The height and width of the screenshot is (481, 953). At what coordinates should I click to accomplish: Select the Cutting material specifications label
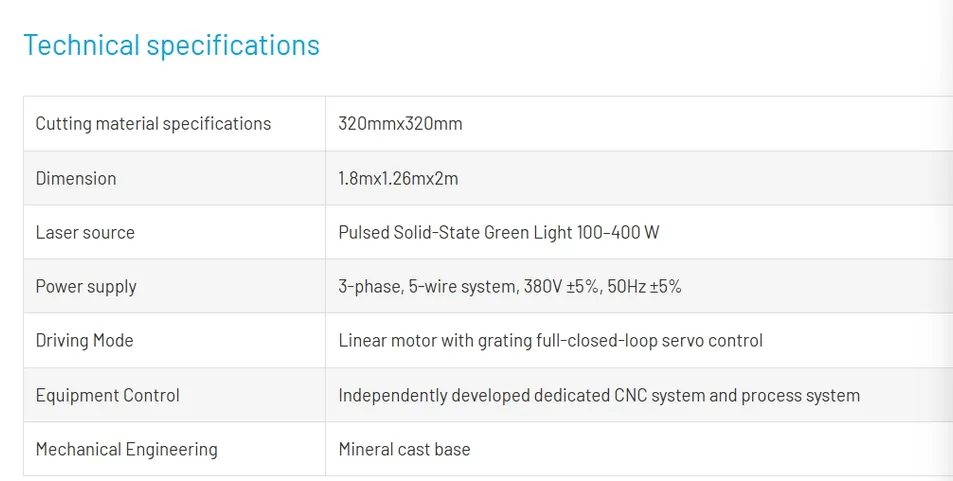(x=153, y=124)
